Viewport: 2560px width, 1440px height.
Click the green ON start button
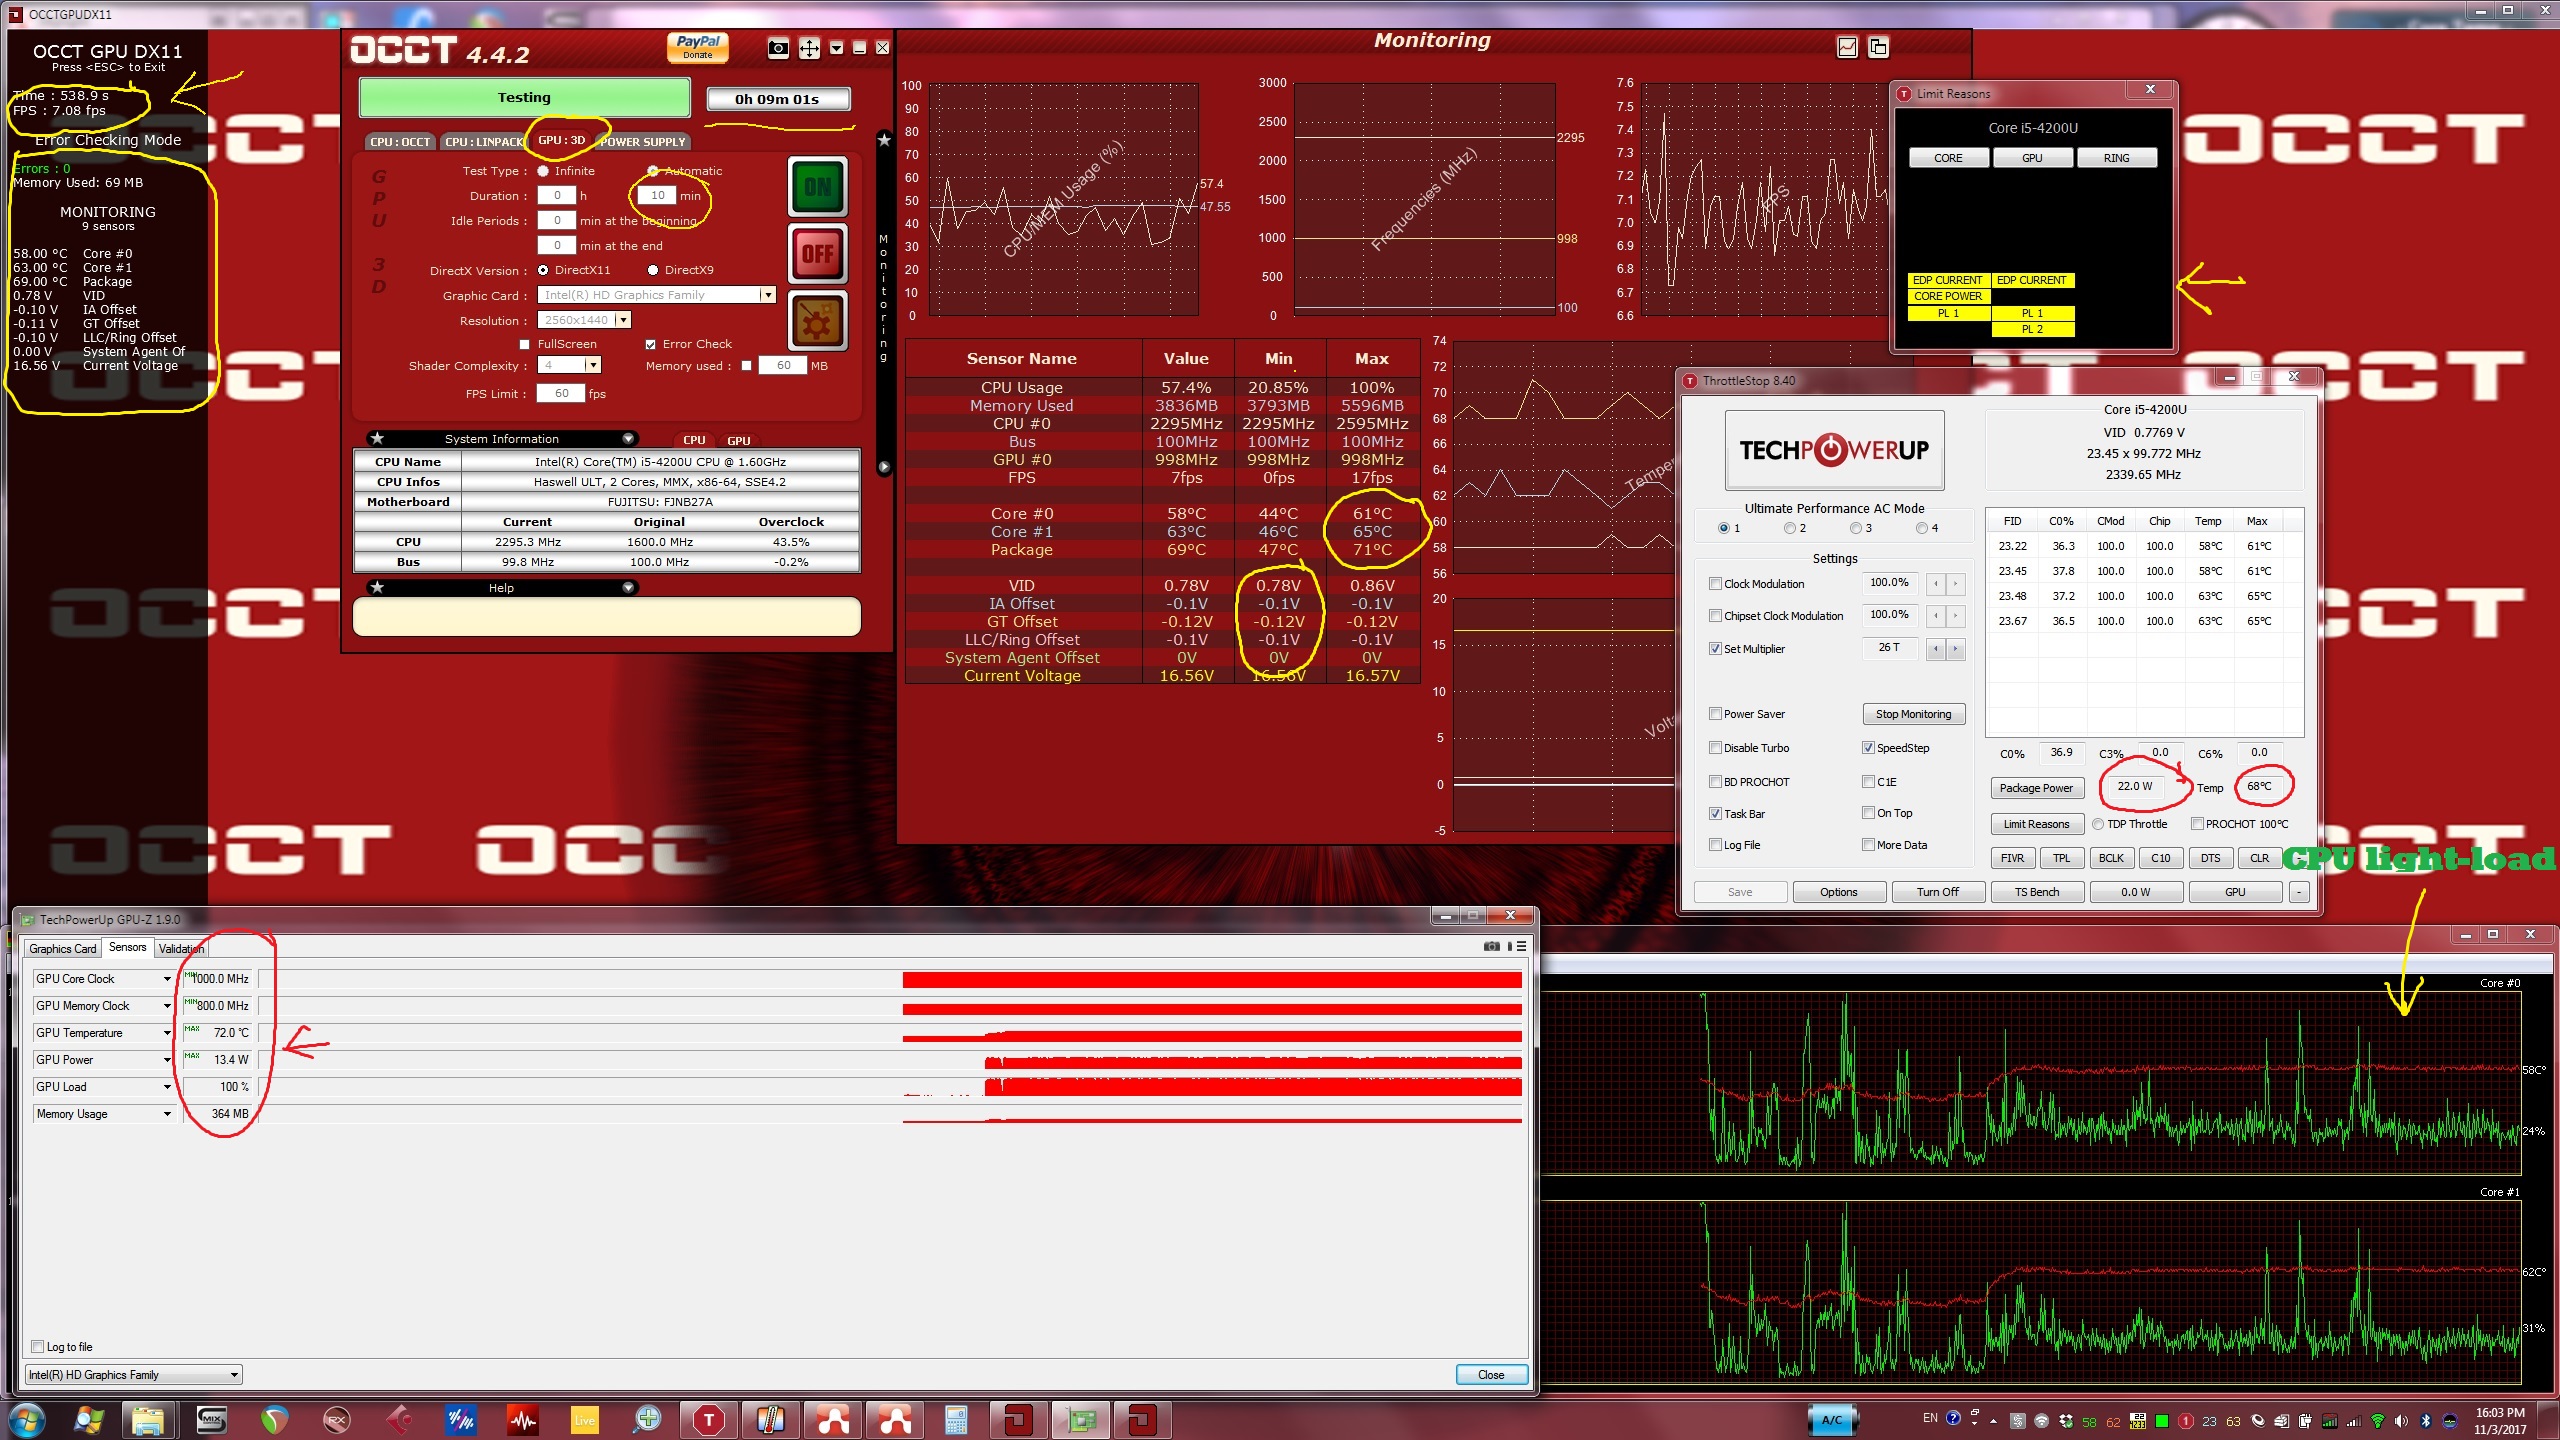click(x=817, y=187)
